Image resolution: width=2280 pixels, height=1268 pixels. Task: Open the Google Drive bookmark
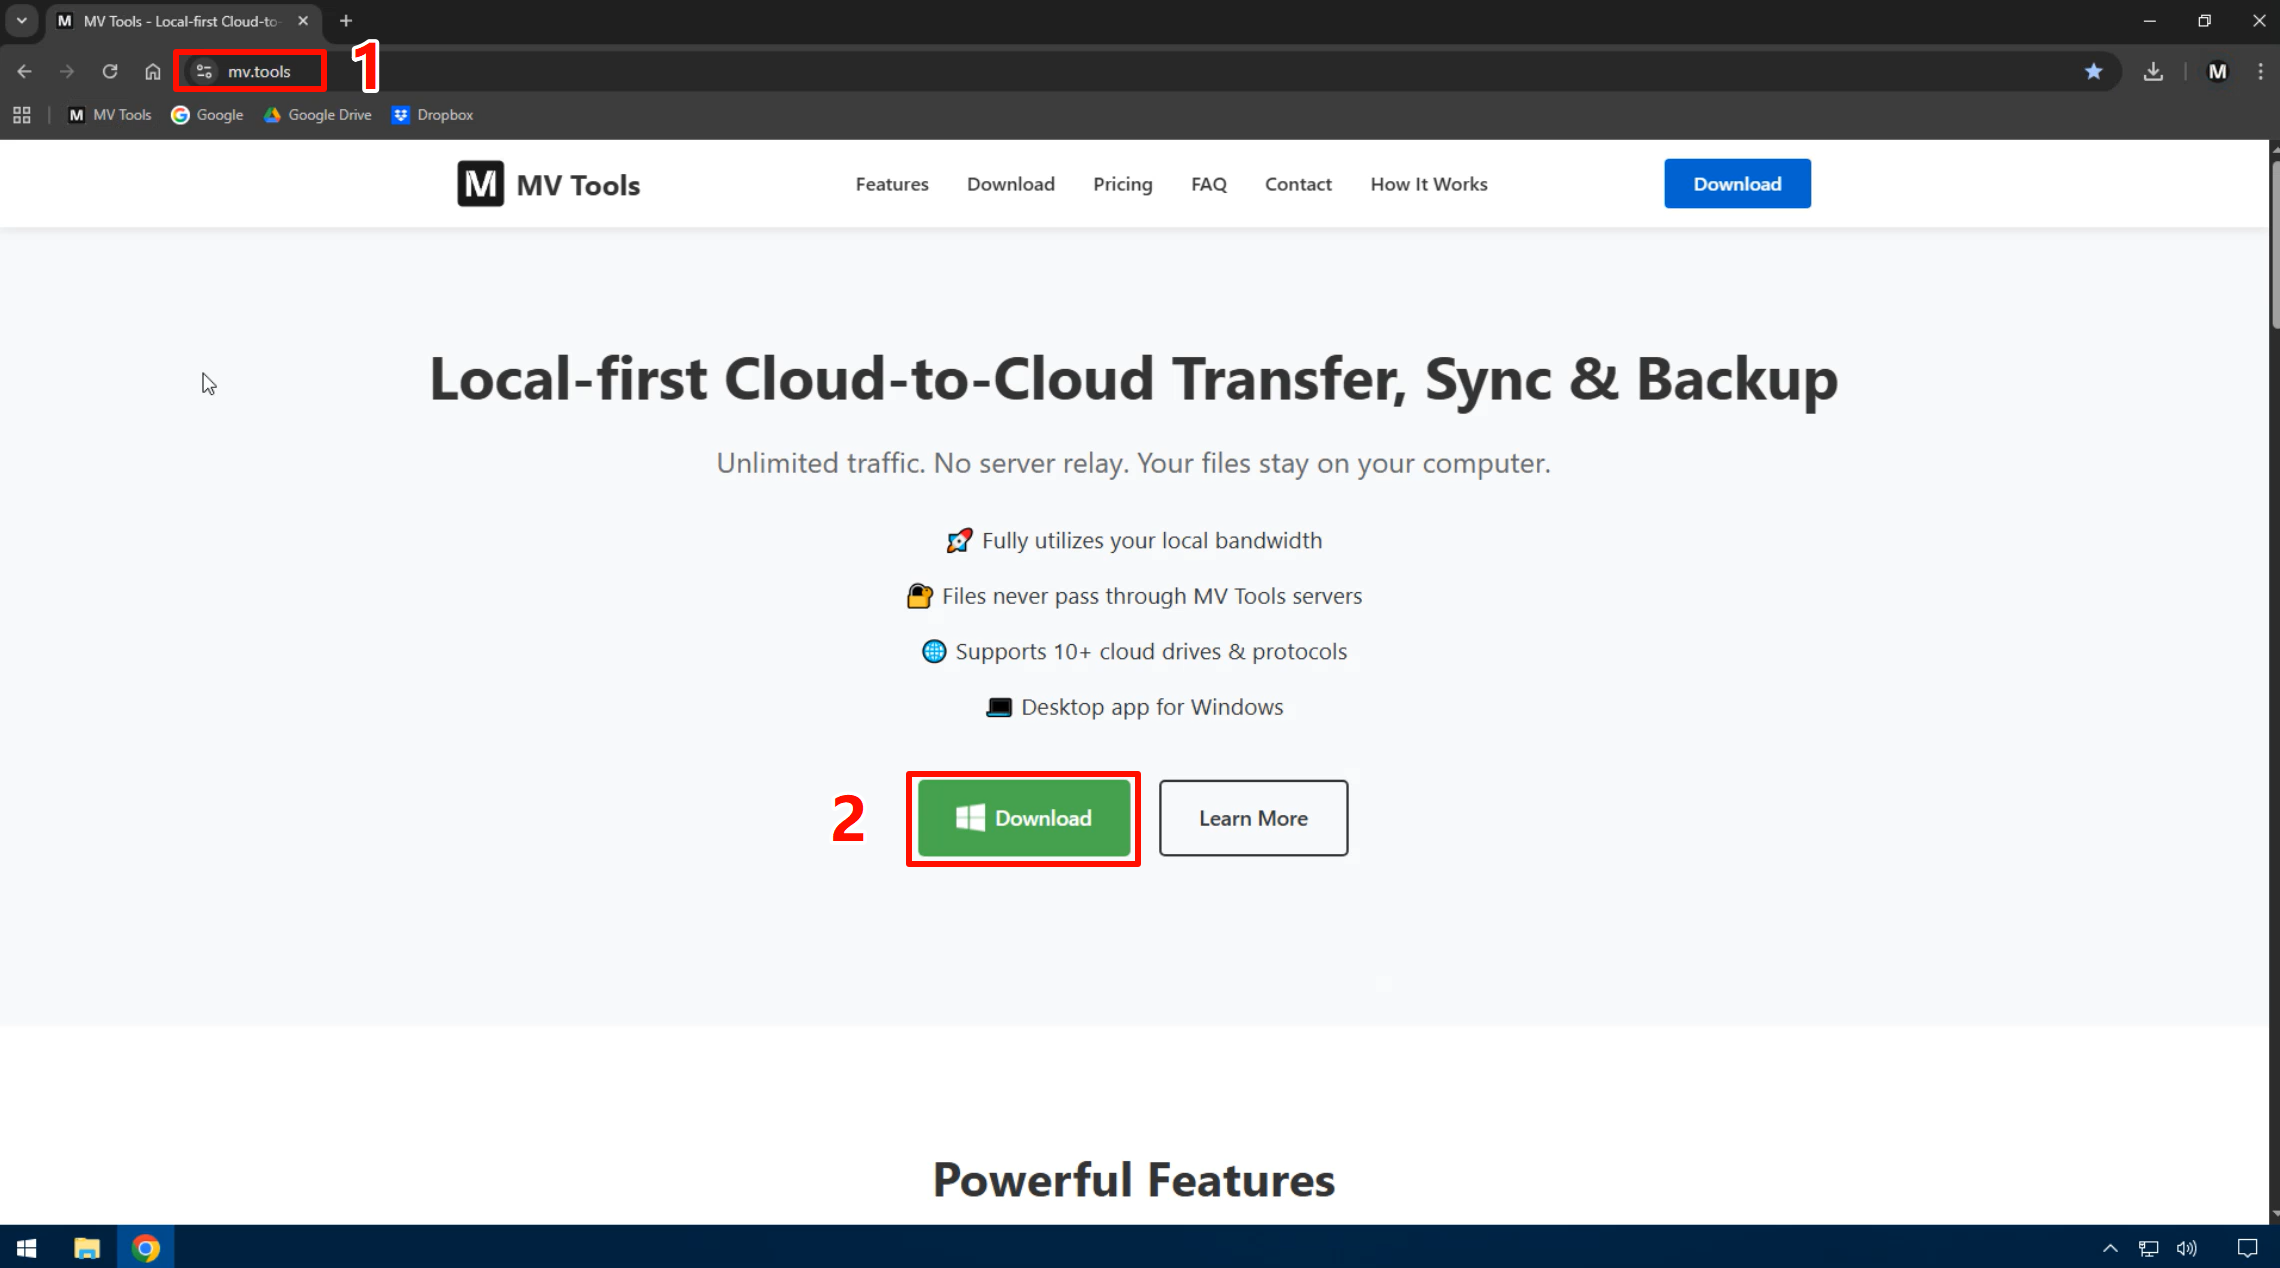pyautogui.click(x=318, y=115)
